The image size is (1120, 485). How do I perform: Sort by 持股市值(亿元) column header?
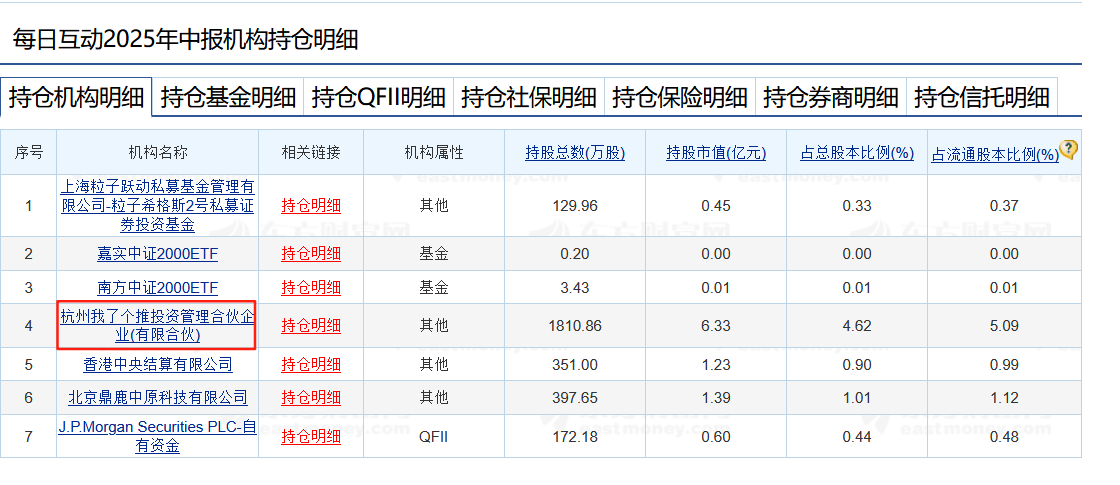[716, 153]
